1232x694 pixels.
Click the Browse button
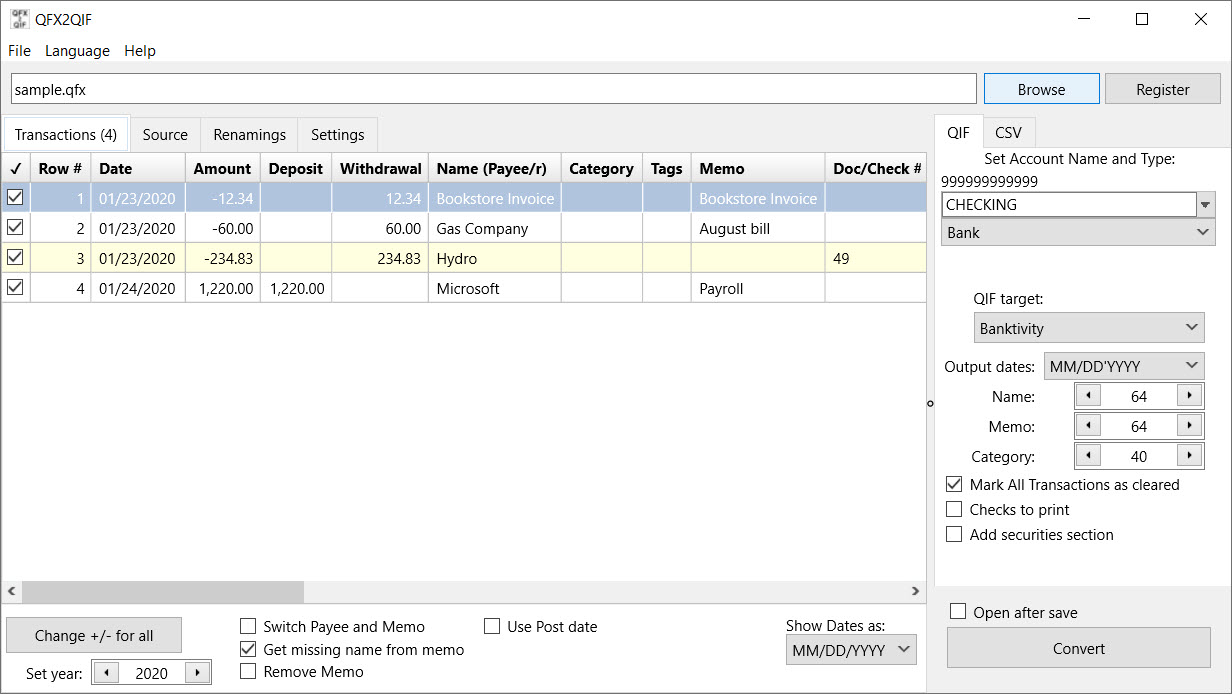[1042, 89]
